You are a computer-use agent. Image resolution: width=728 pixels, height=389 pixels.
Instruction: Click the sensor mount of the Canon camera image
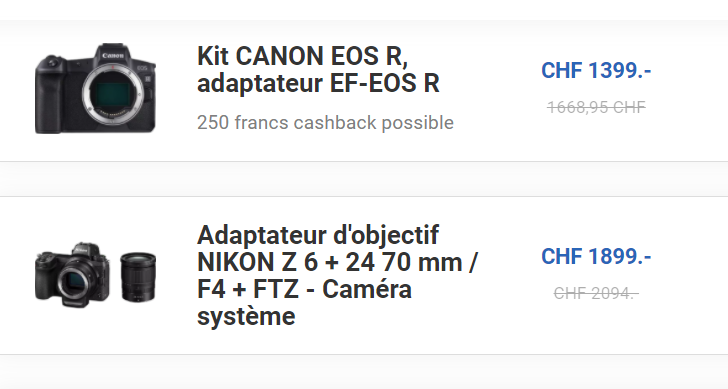(114, 95)
